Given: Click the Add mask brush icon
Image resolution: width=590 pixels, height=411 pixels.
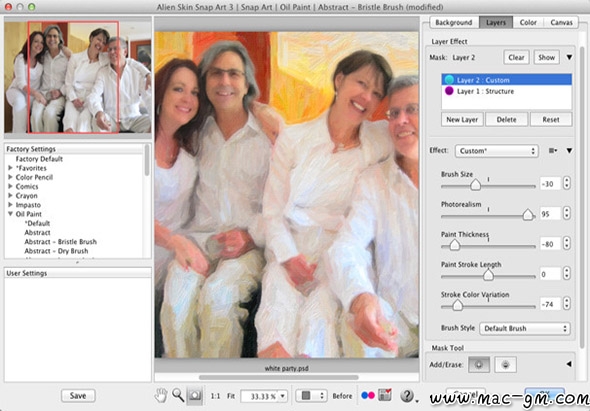Looking at the screenshot, I should click(479, 364).
